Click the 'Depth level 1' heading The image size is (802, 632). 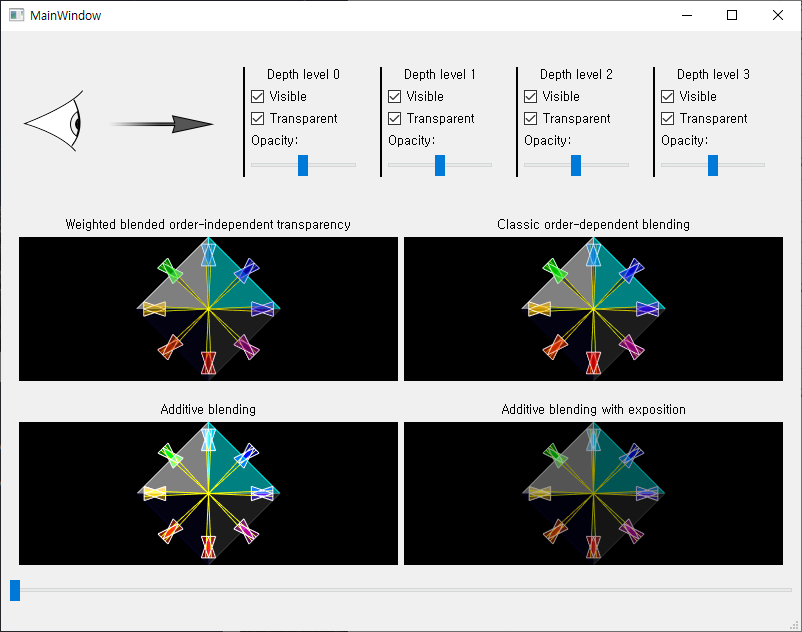440,74
